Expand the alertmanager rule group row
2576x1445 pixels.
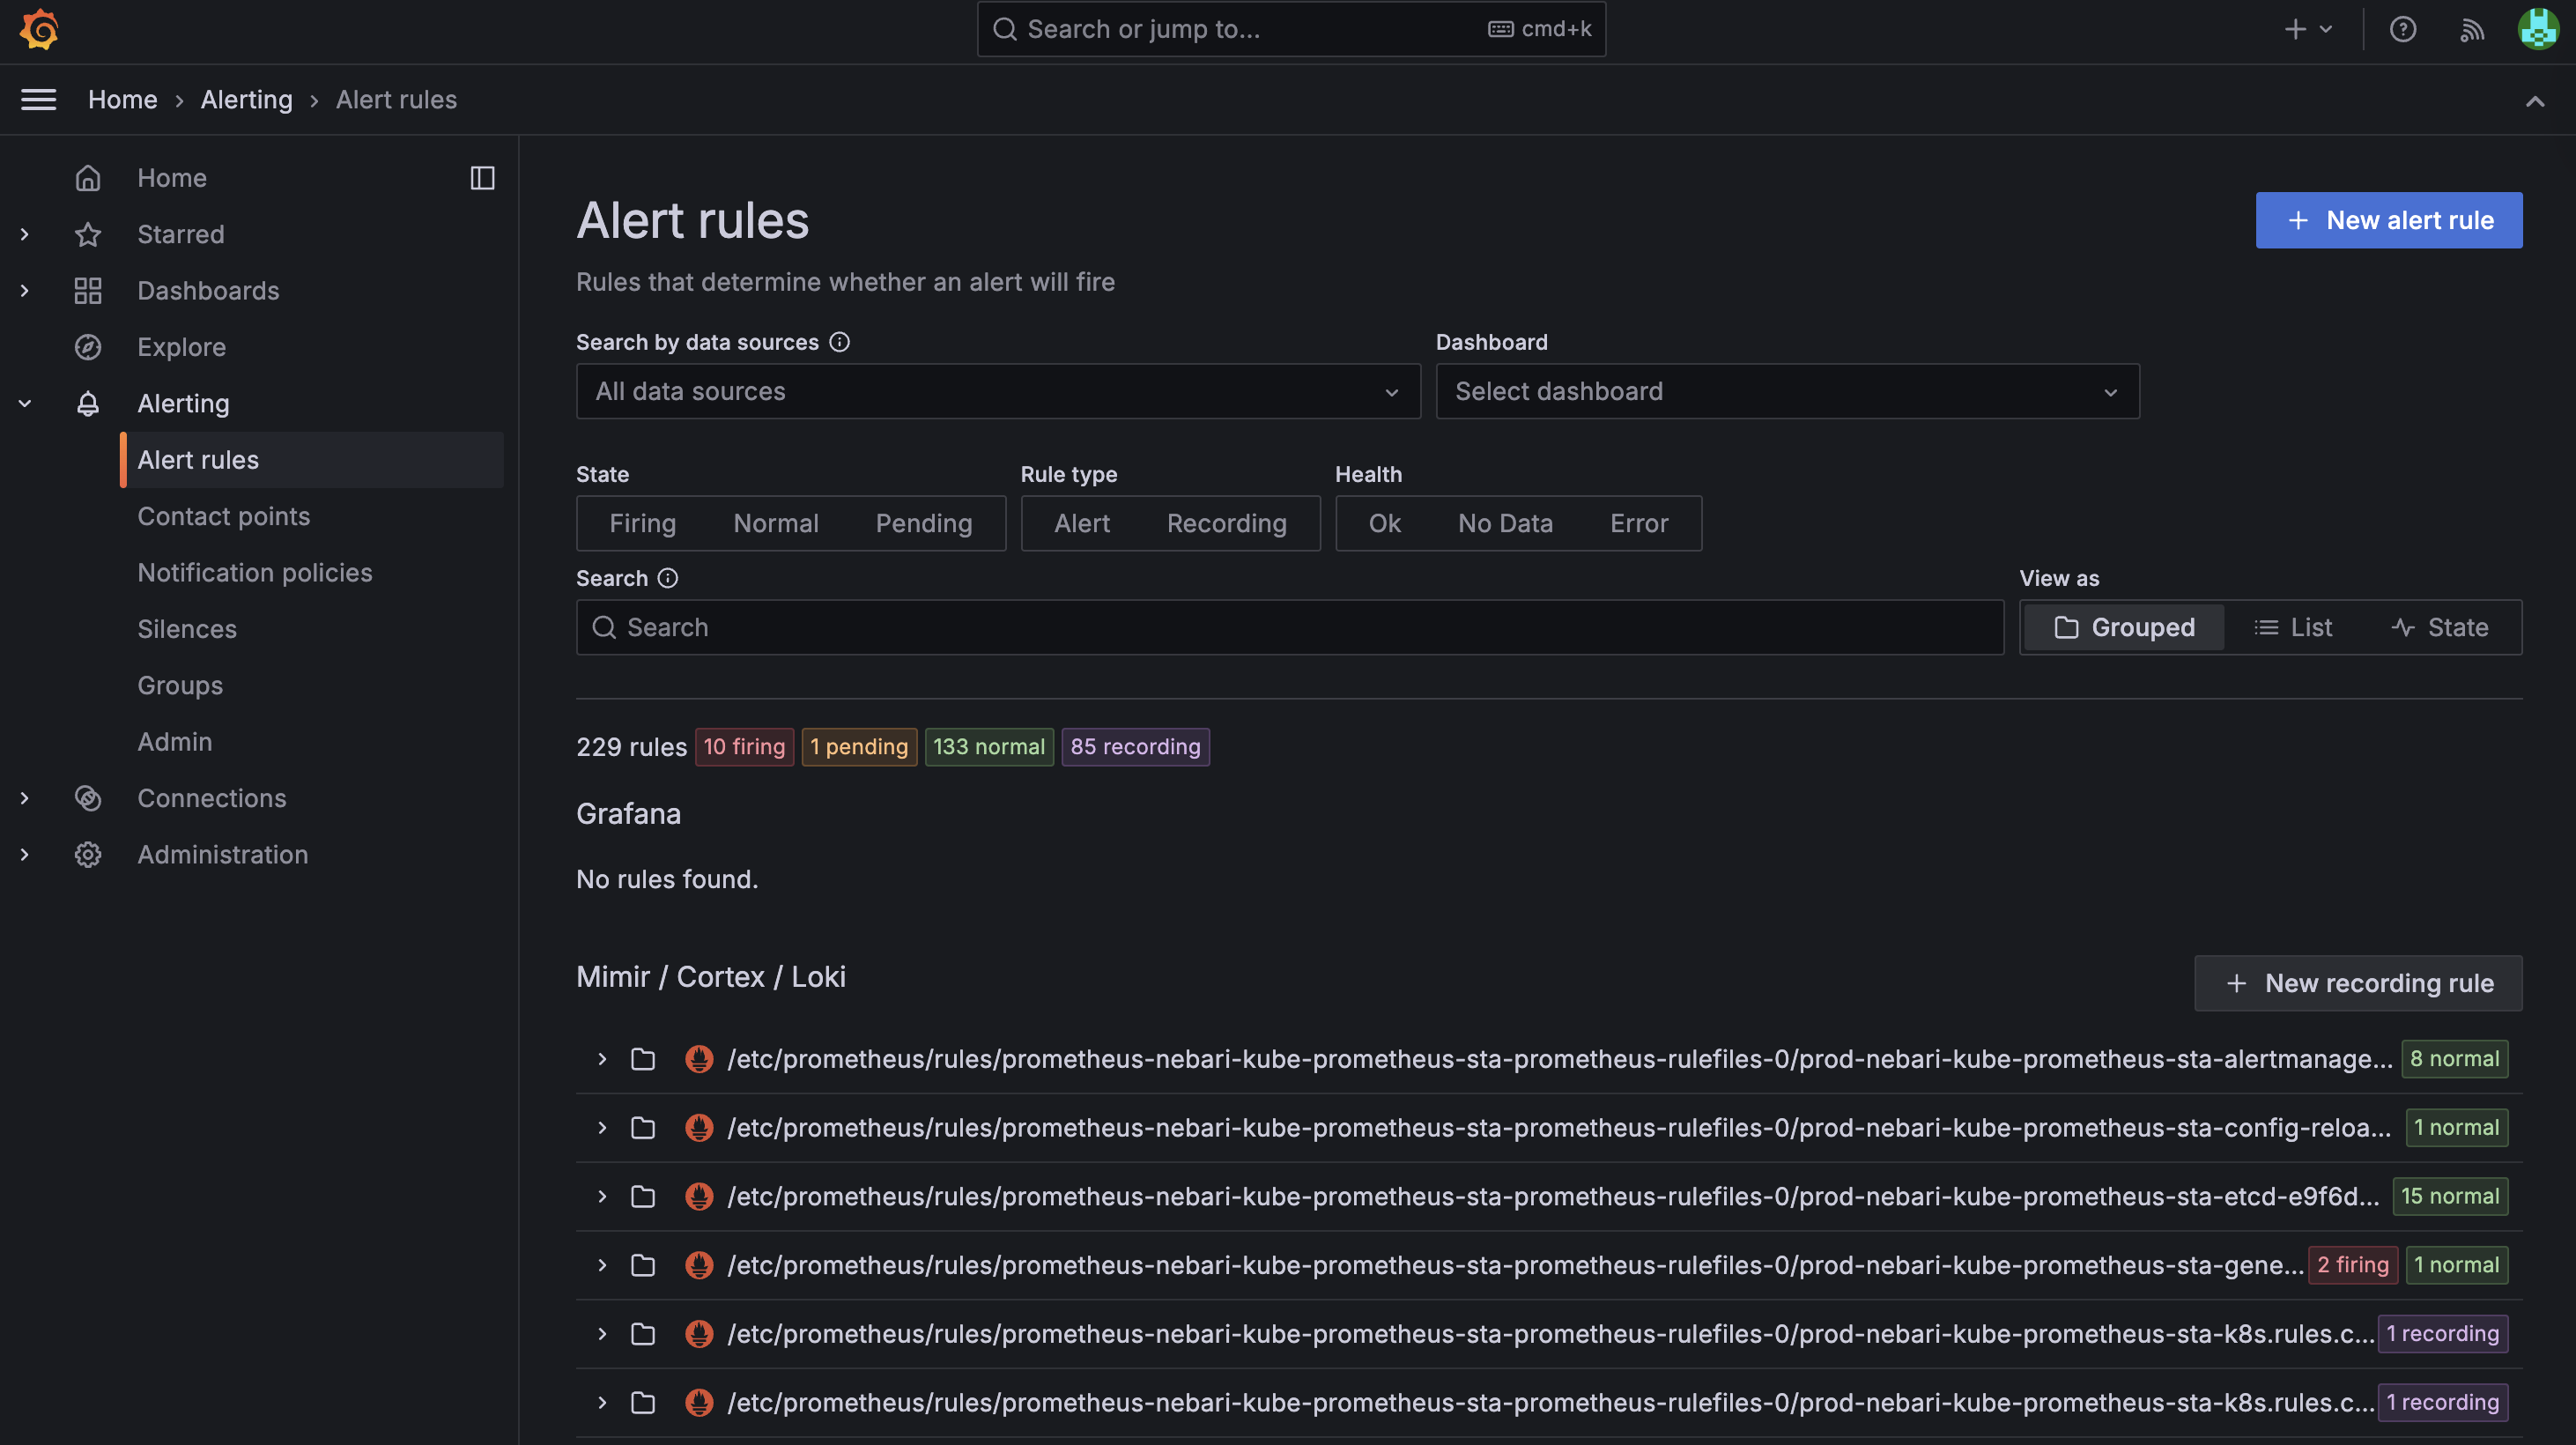(x=601, y=1059)
